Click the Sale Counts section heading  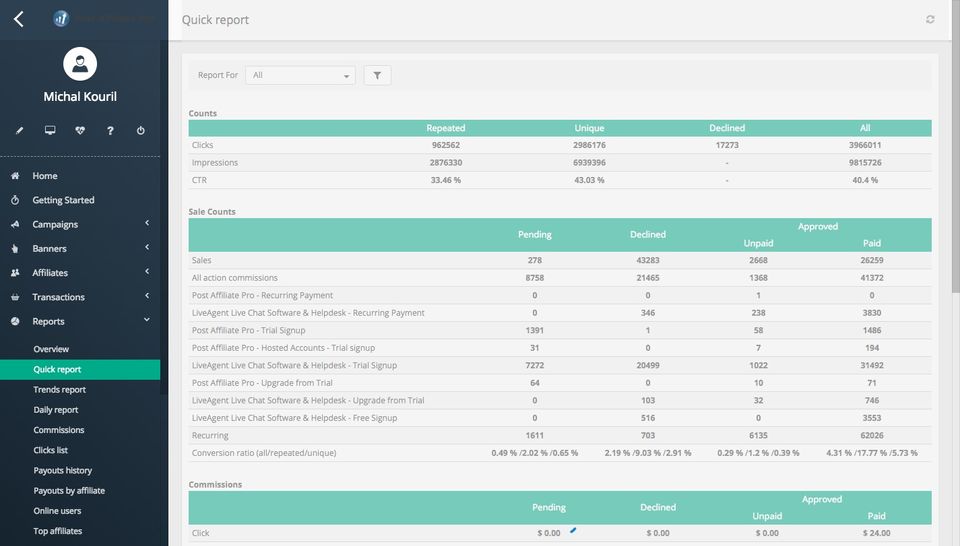(212, 212)
